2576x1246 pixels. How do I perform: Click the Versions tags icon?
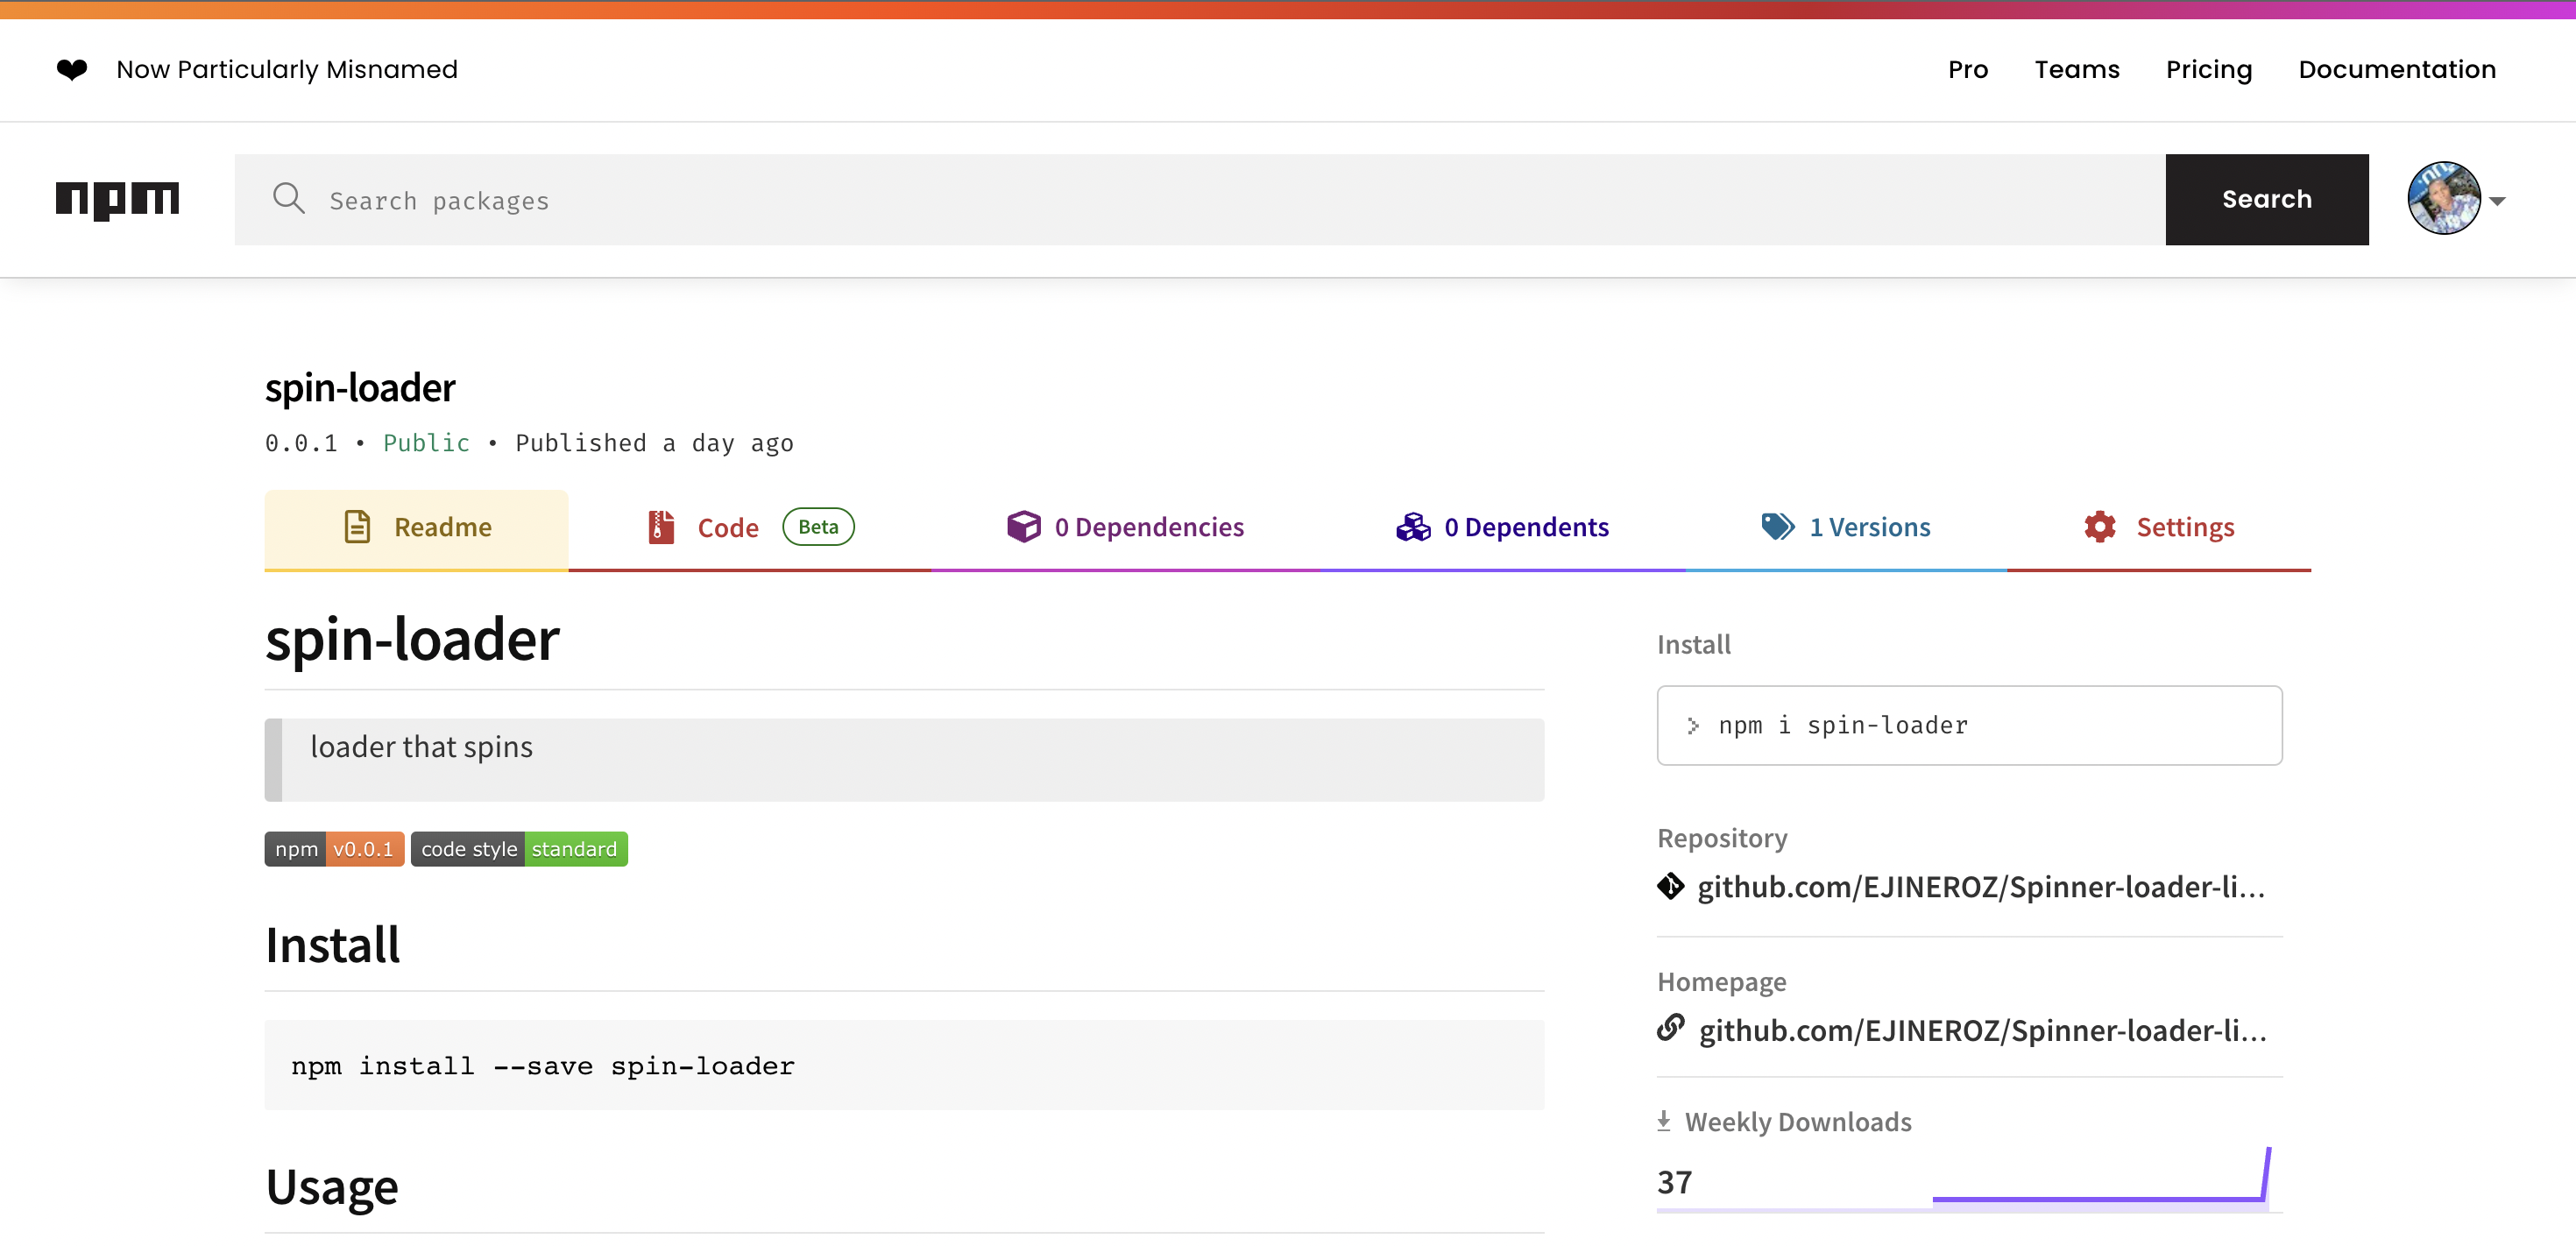(1777, 526)
